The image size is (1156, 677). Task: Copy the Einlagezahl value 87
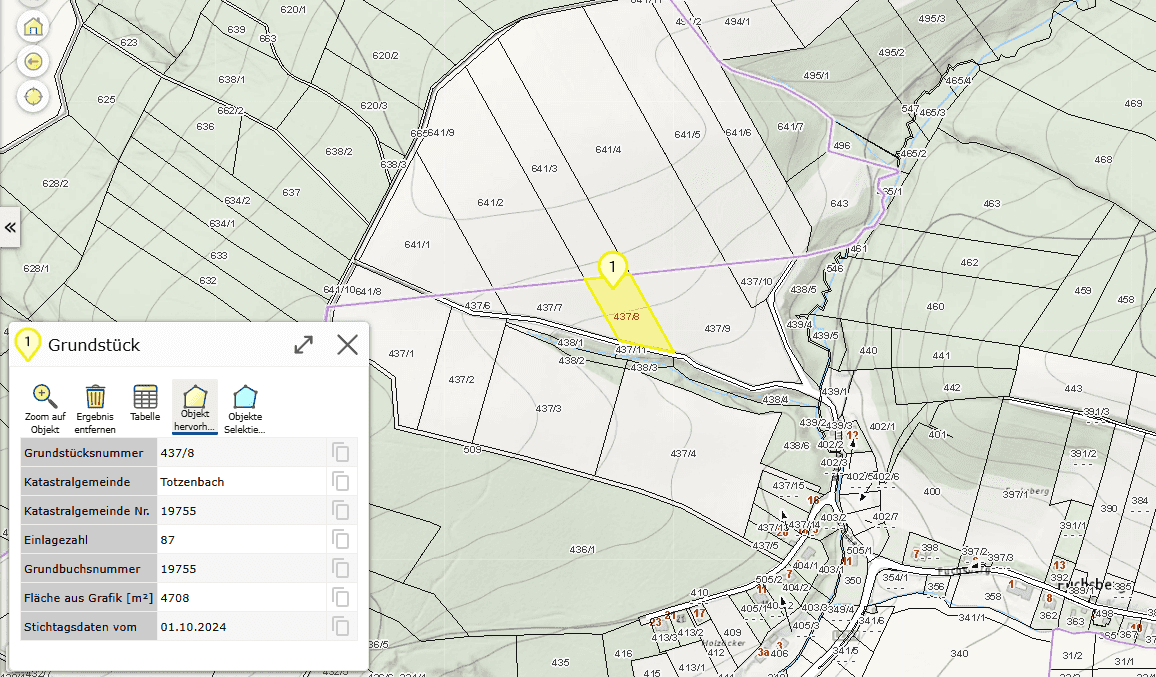coord(341,540)
